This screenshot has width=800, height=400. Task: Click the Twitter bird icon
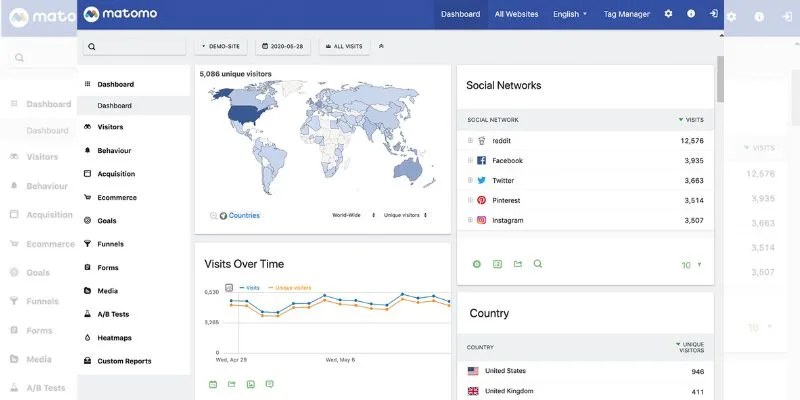click(x=481, y=181)
